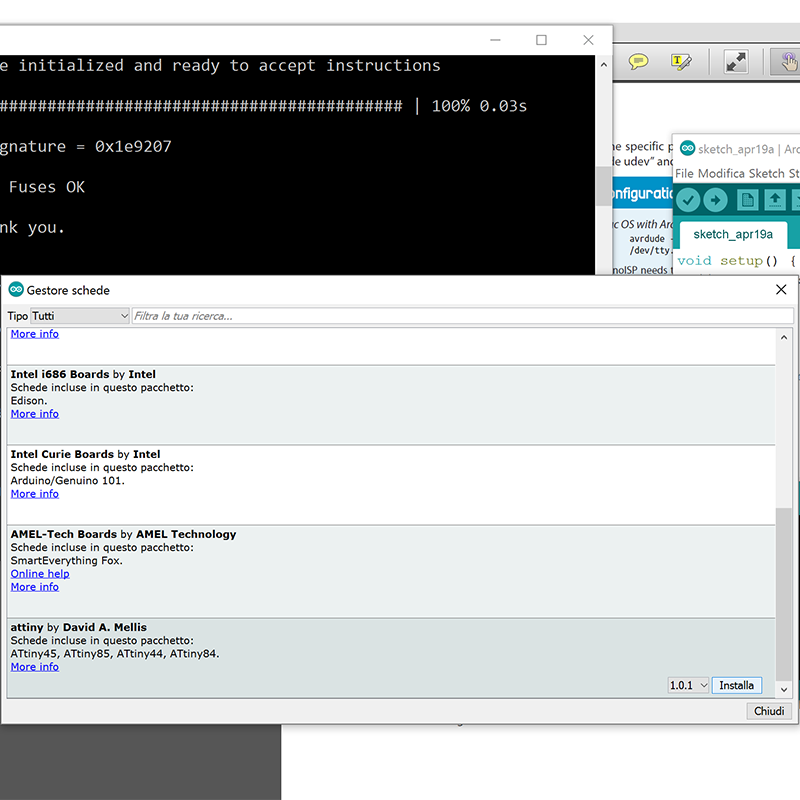Screen dimensions: 800x800
Task: Maximize the avrdude console window
Action: coord(541,40)
